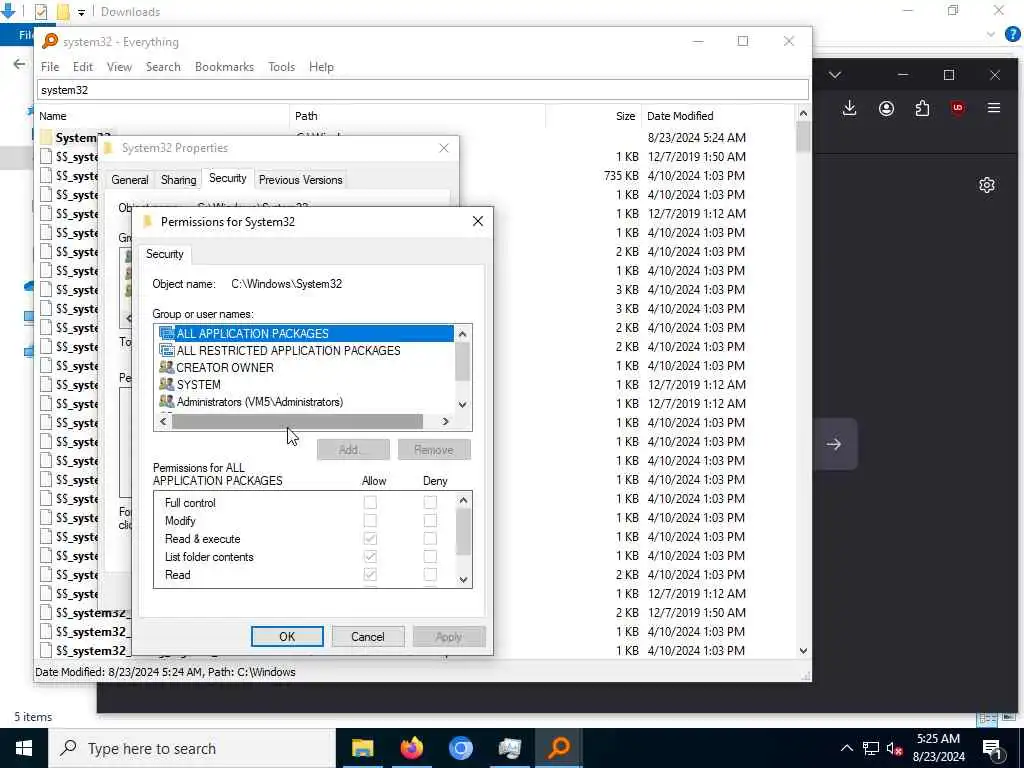Screen dimensions: 1024x768
Task: Click the uBlock Origin shield icon
Action: point(958,108)
